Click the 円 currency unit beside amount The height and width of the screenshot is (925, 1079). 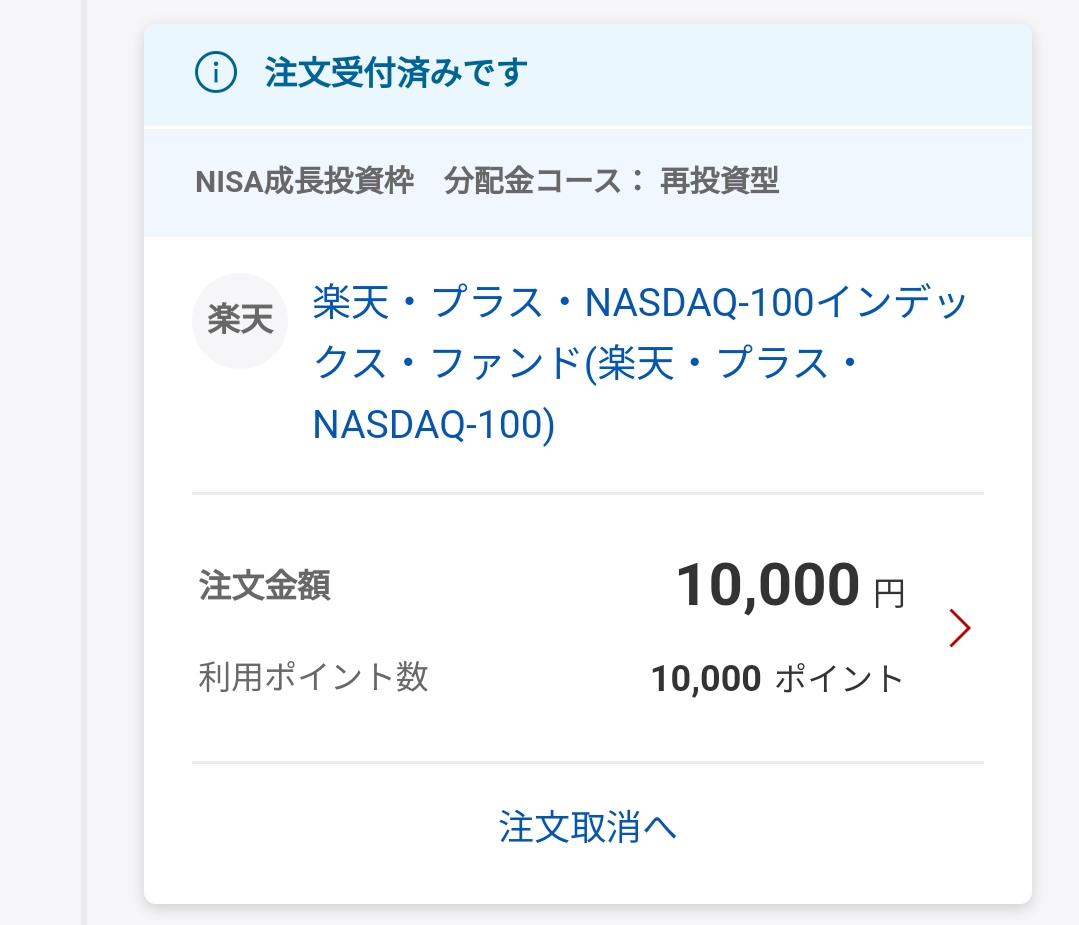889,594
